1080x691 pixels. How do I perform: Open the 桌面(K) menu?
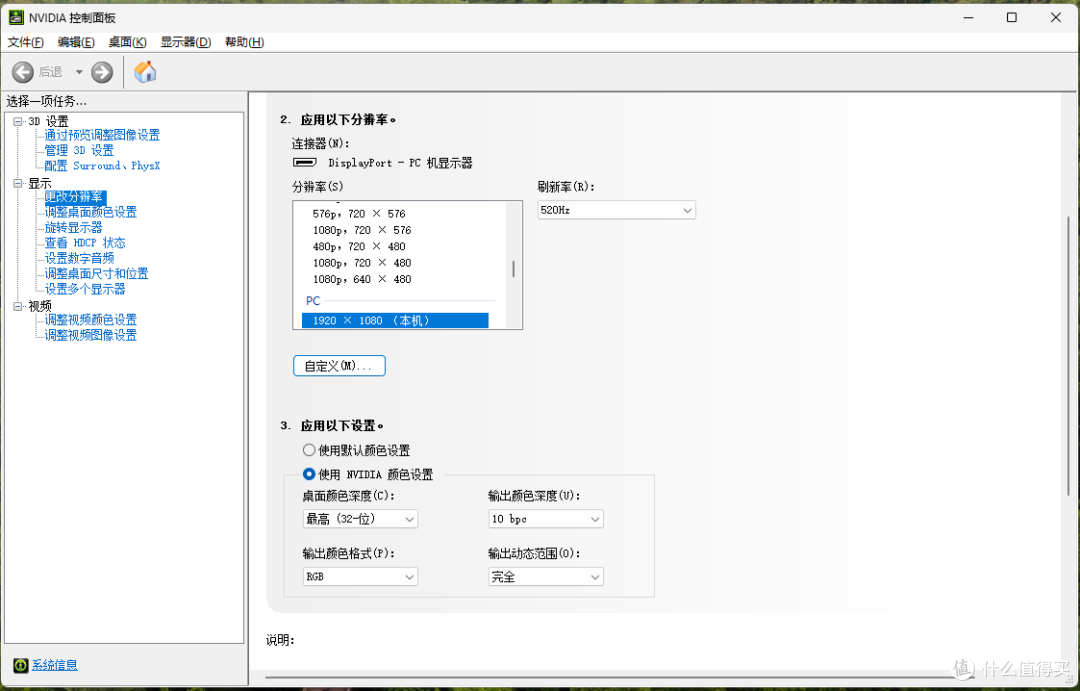point(127,42)
